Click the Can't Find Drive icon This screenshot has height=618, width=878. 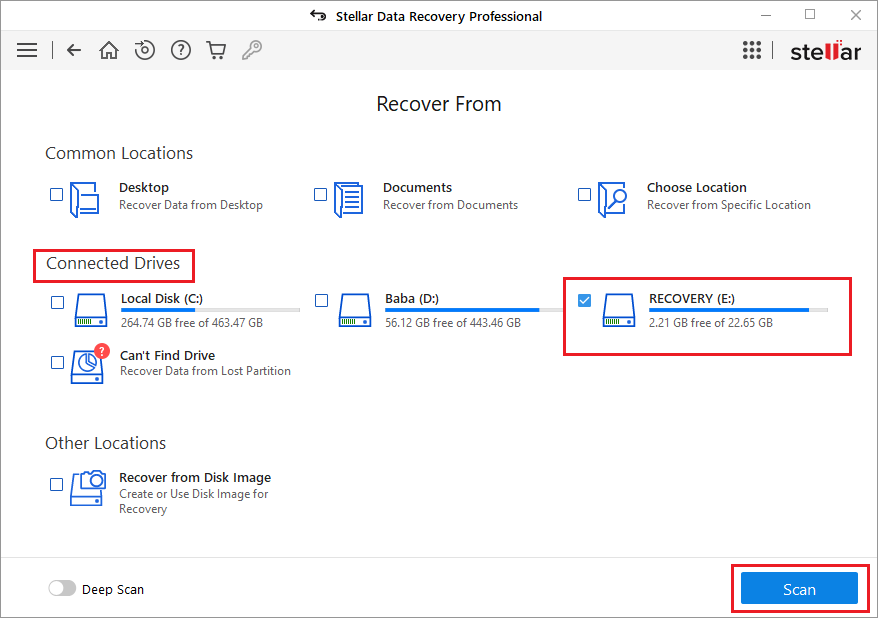[88, 364]
